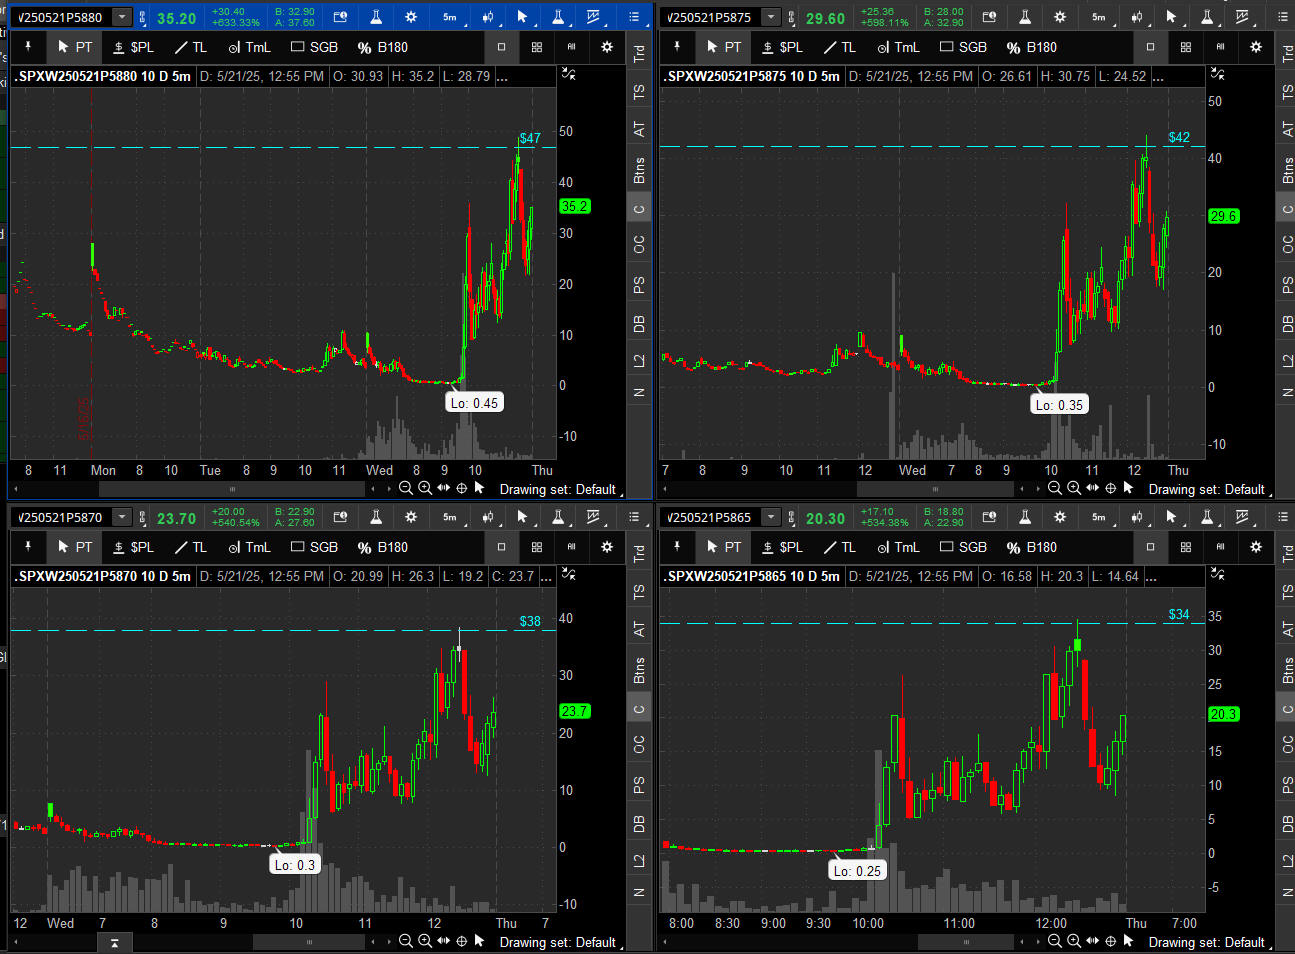Viewport: 1295px width, 954px height.
Task: Open chart settings gear beside the 5865 5m timeframe button
Action: point(1060,517)
